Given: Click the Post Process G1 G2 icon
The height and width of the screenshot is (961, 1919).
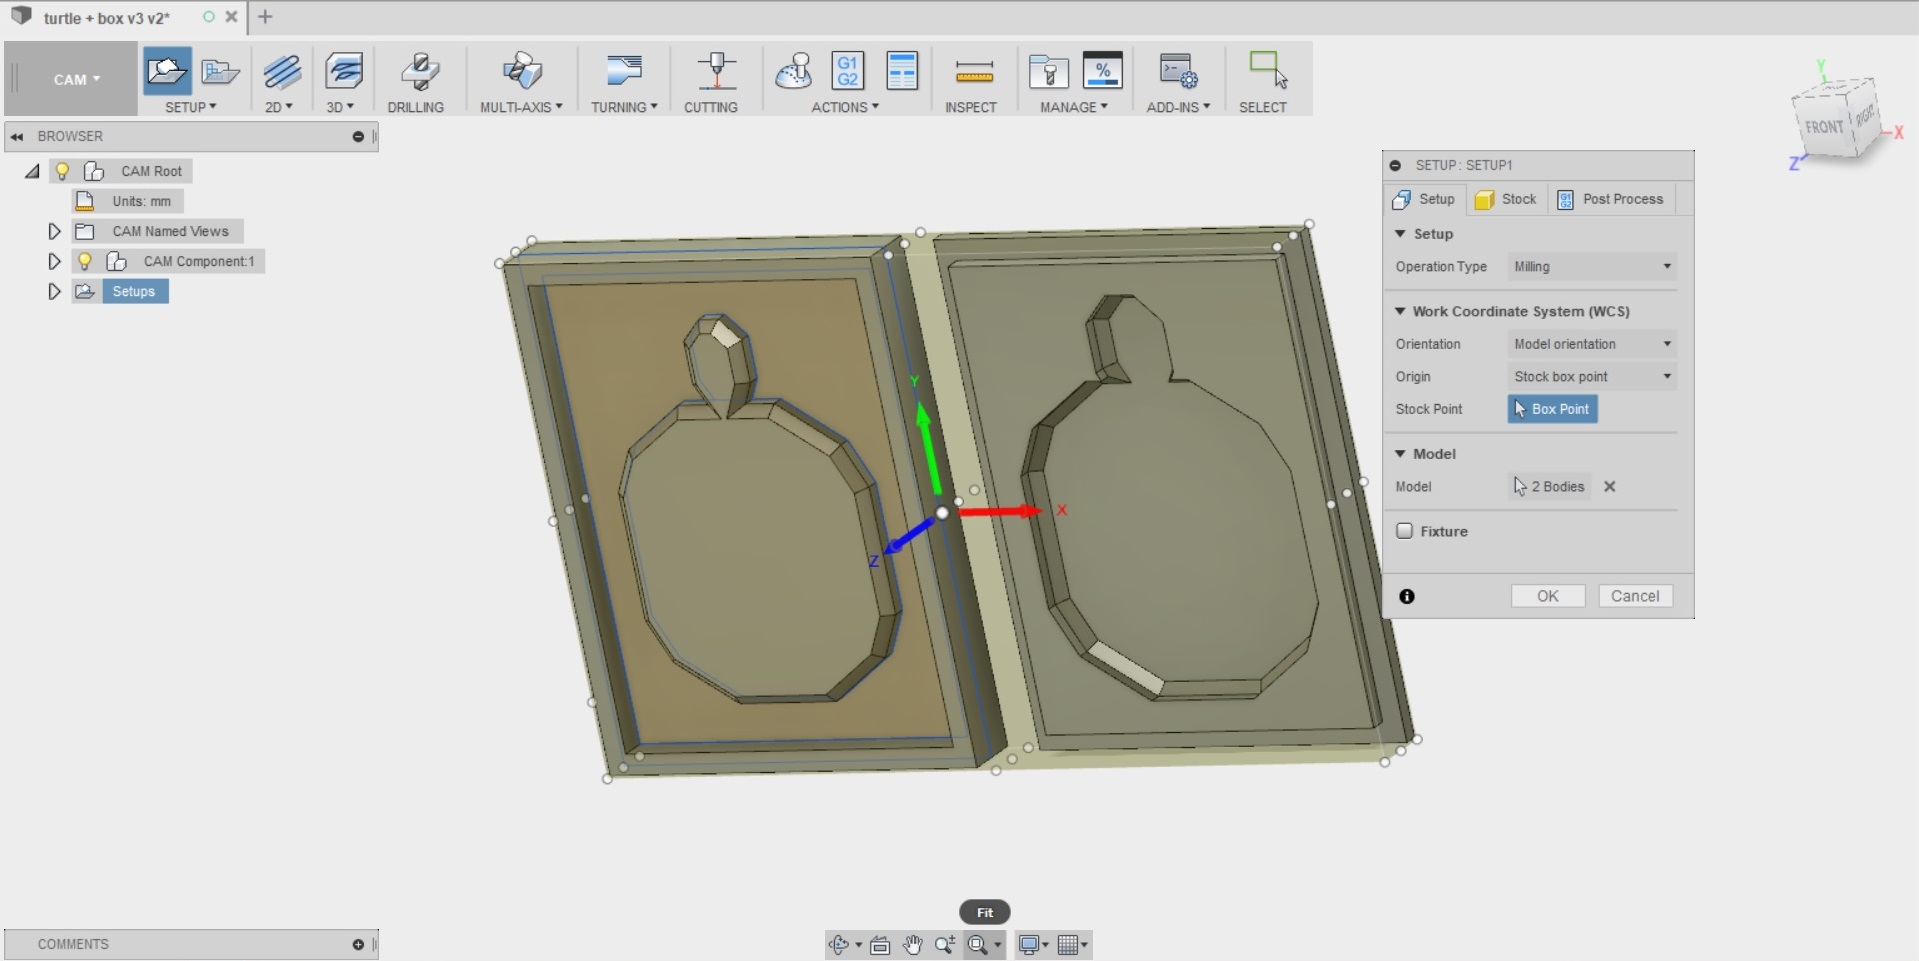Looking at the screenshot, I should 847,72.
